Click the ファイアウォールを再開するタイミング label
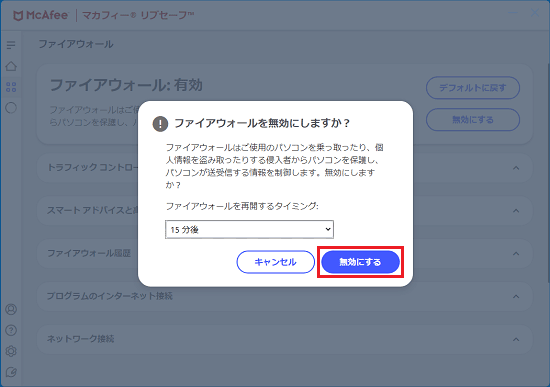The width and height of the screenshot is (550, 387). click(x=242, y=206)
